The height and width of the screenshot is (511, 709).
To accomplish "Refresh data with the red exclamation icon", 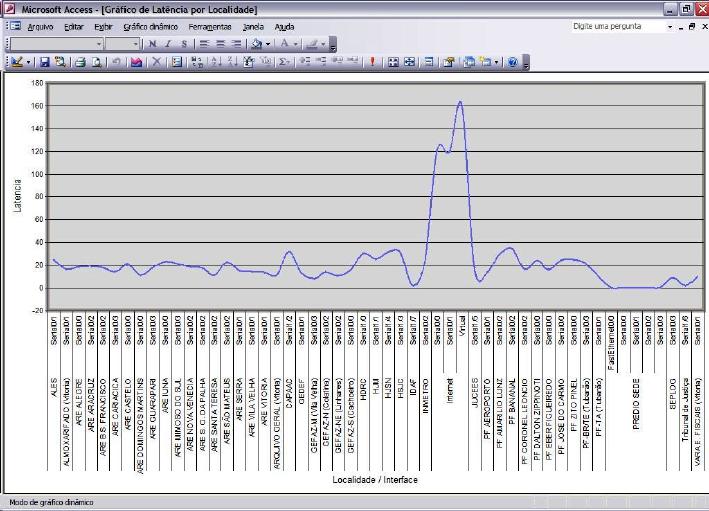I will coord(372,62).
